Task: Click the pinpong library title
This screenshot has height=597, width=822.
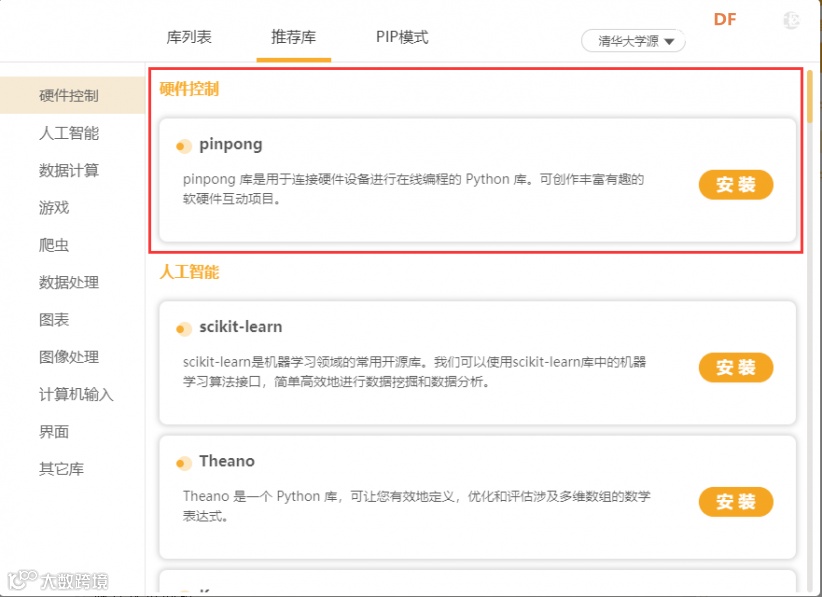Action: (x=231, y=145)
